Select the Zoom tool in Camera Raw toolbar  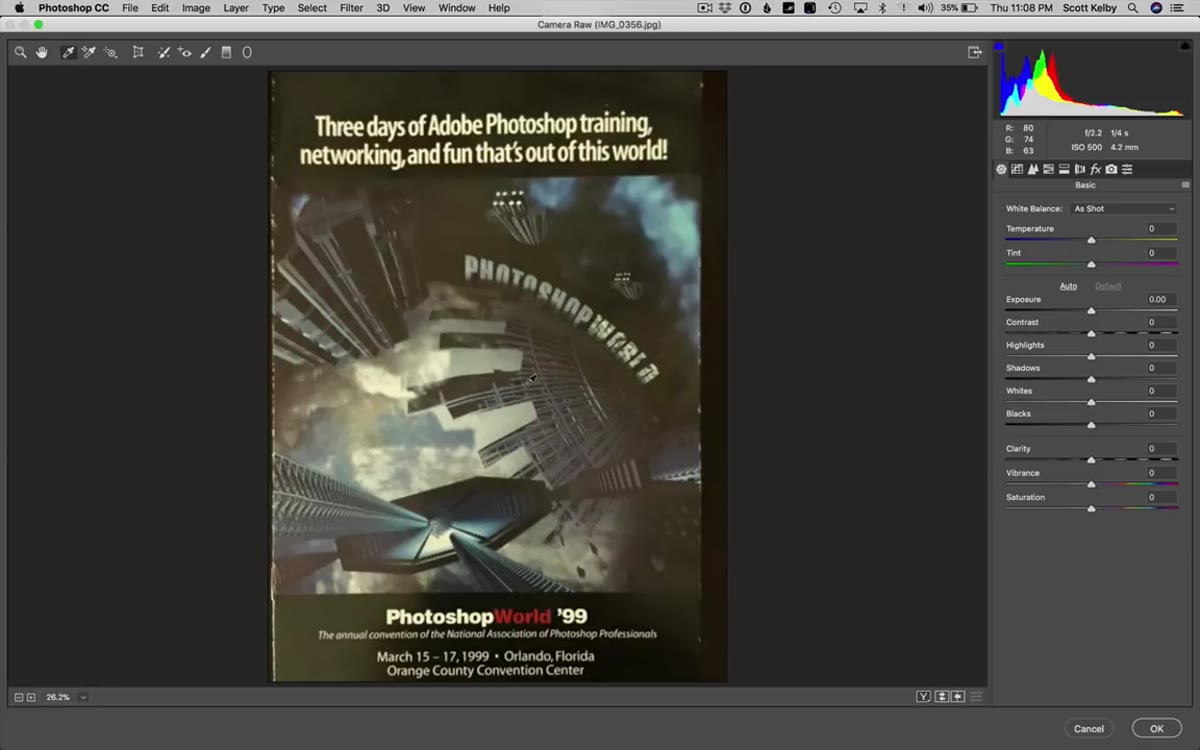(x=20, y=52)
